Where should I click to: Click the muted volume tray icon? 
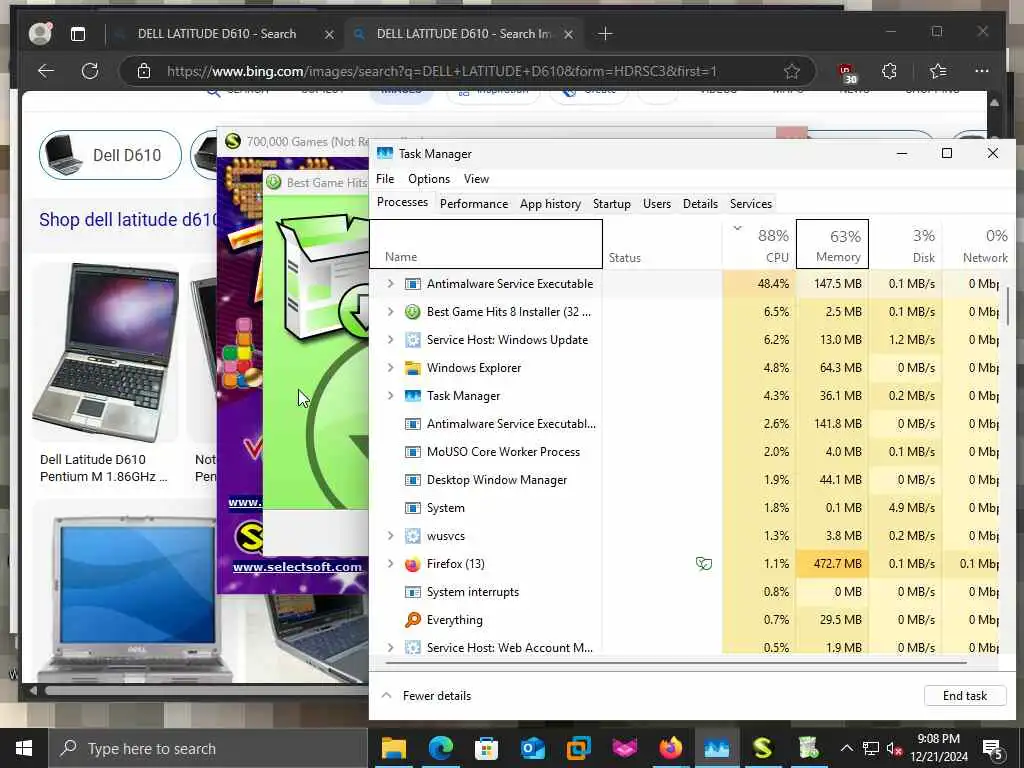895,749
